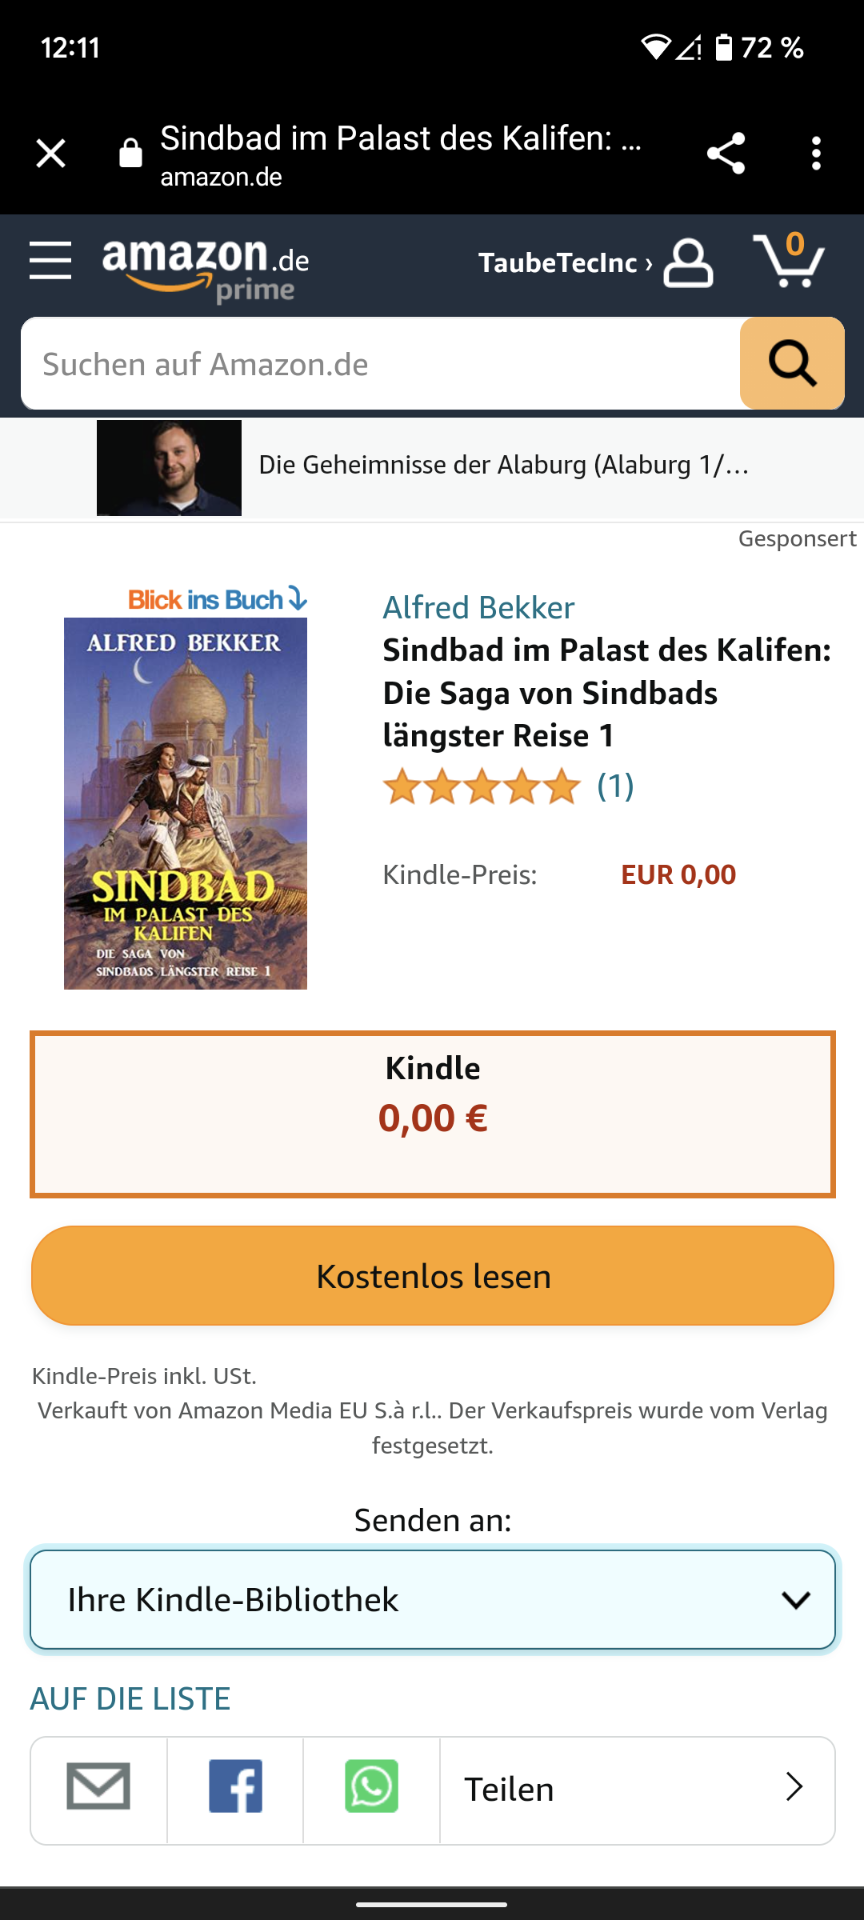The width and height of the screenshot is (864, 1920).
Task: View the single customer review rating stars
Action: (481, 786)
